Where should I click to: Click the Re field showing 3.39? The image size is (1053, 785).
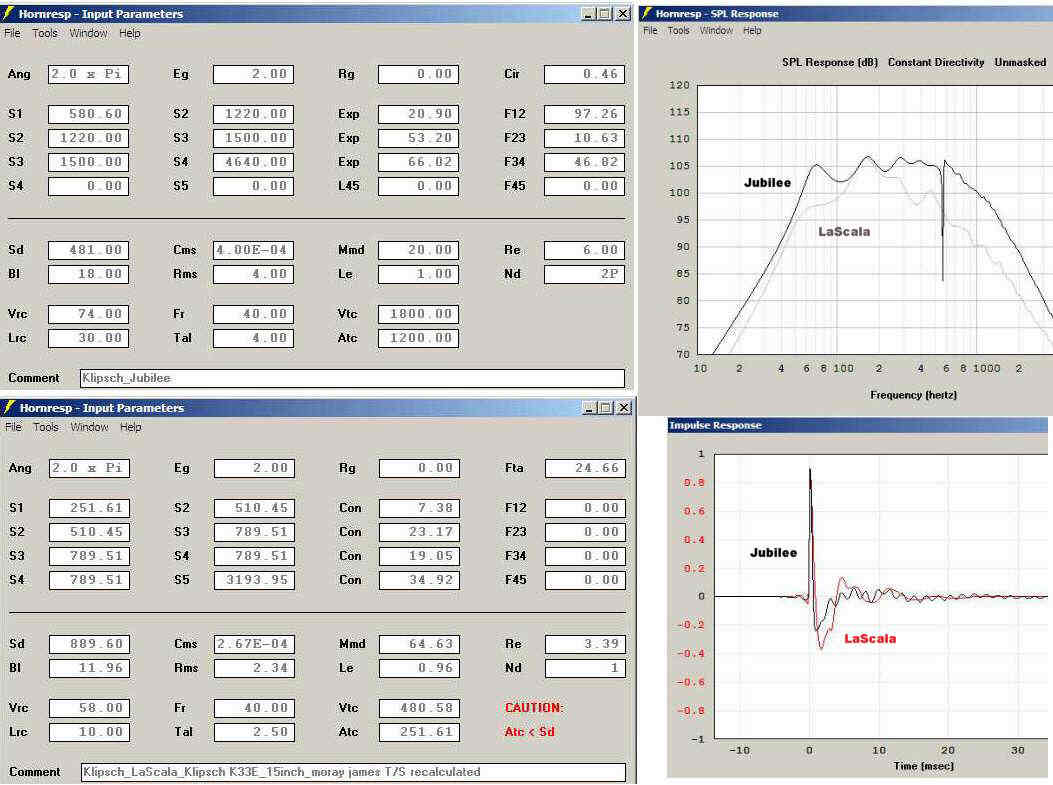coord(586,645)
